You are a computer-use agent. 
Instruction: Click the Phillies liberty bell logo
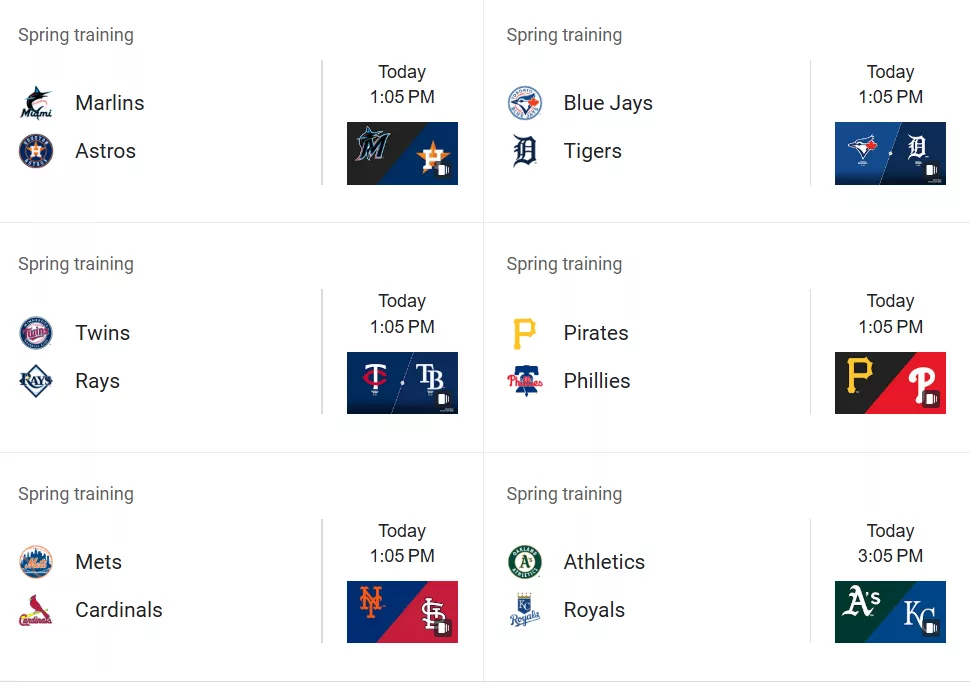[x=525, y=381]
